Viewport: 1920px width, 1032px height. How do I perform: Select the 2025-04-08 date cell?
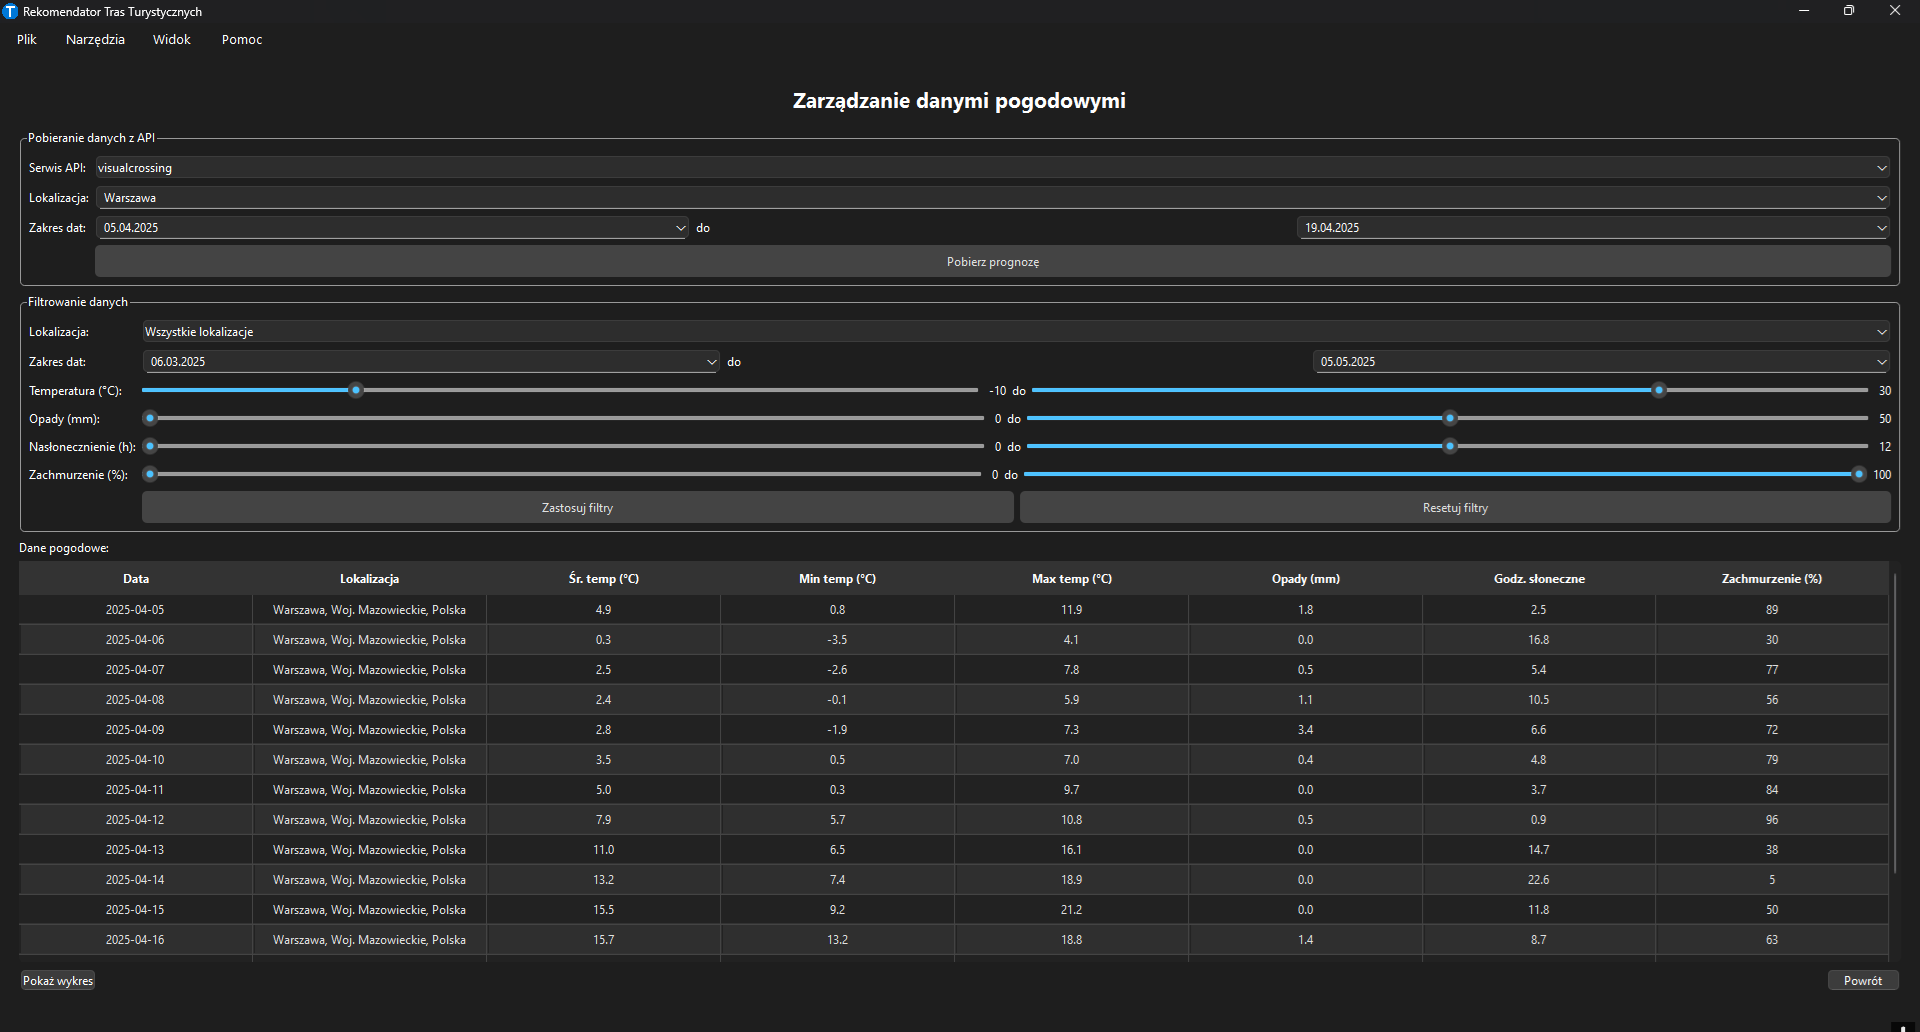(135, 700)
